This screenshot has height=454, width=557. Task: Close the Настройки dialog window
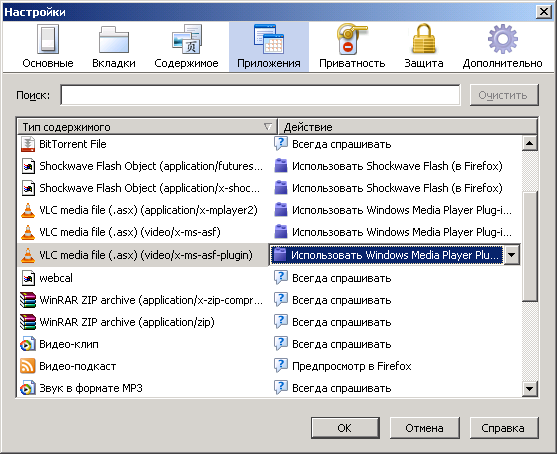(x=544, y=12)
